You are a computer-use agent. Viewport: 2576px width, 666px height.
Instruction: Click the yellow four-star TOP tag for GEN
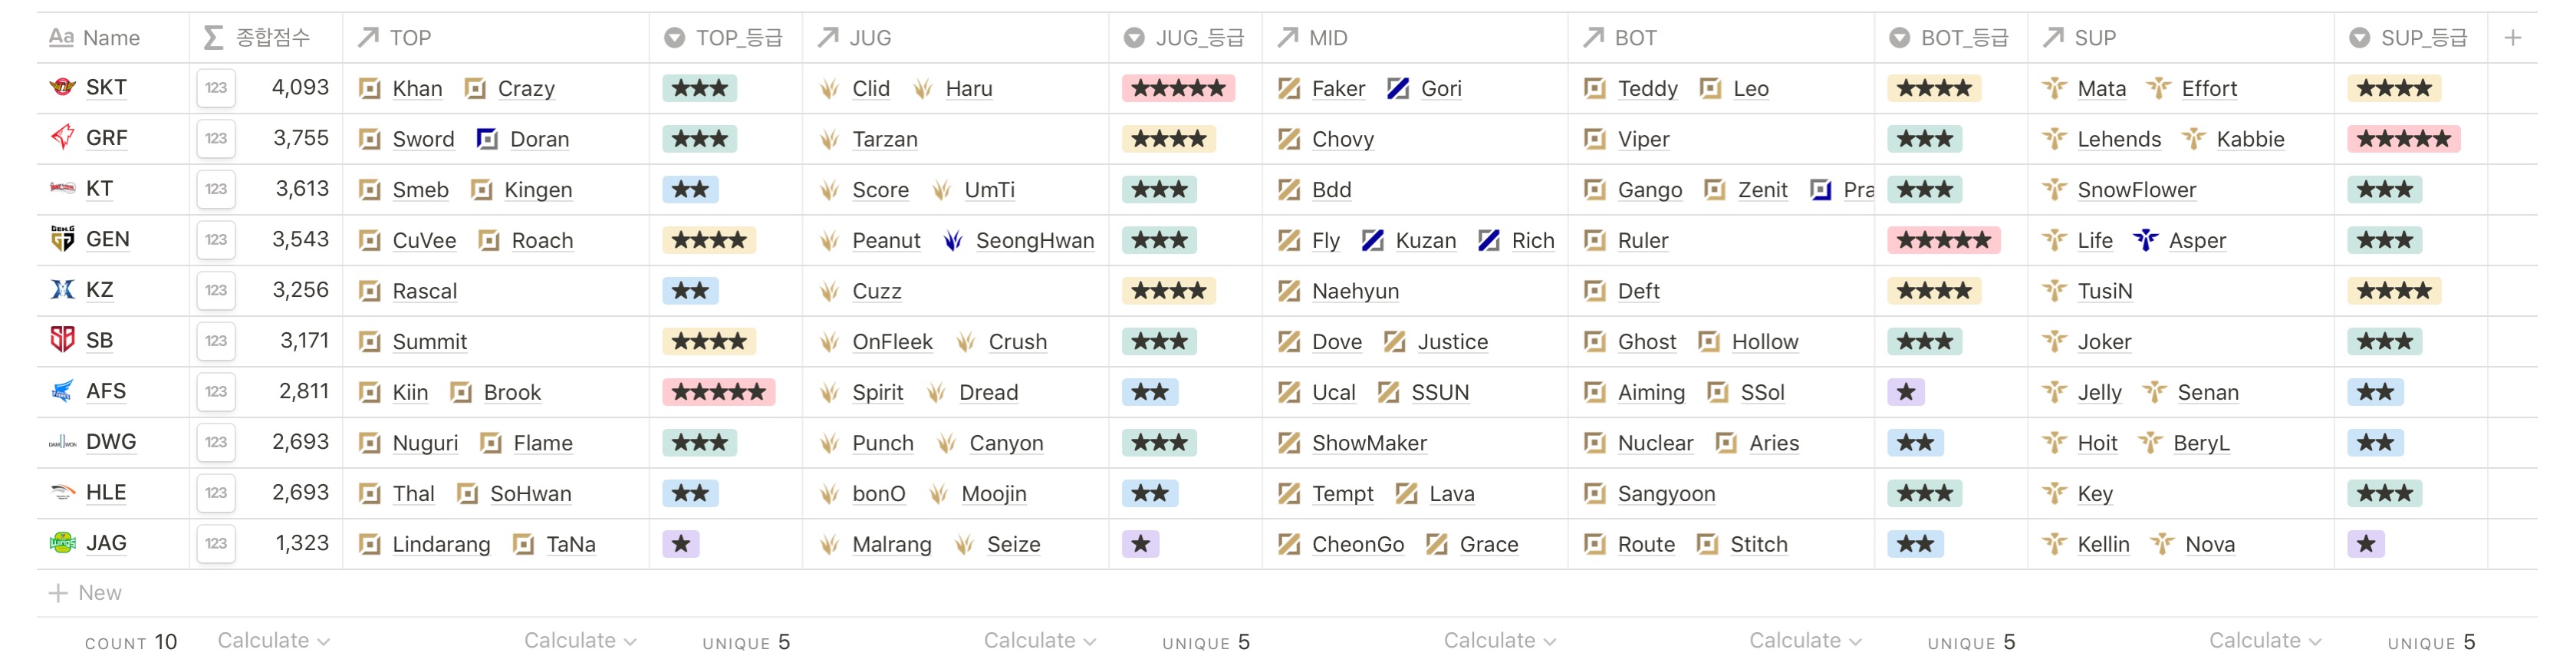click(x=709, y=240)
